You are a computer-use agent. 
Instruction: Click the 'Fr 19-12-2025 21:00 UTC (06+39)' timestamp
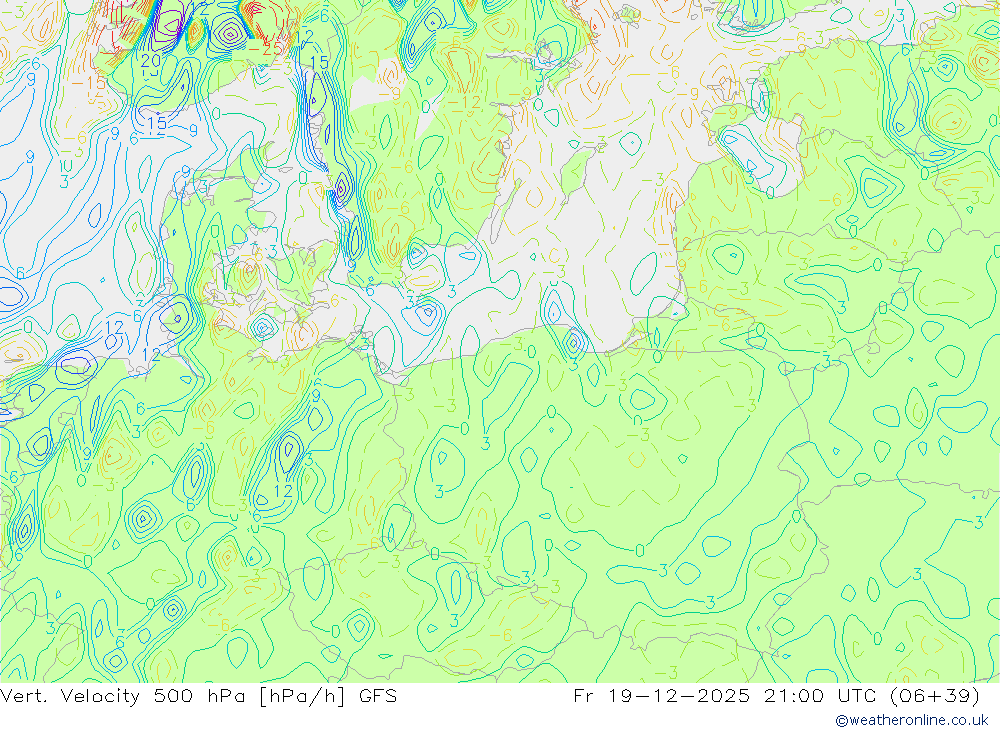[x=776, y=696]
